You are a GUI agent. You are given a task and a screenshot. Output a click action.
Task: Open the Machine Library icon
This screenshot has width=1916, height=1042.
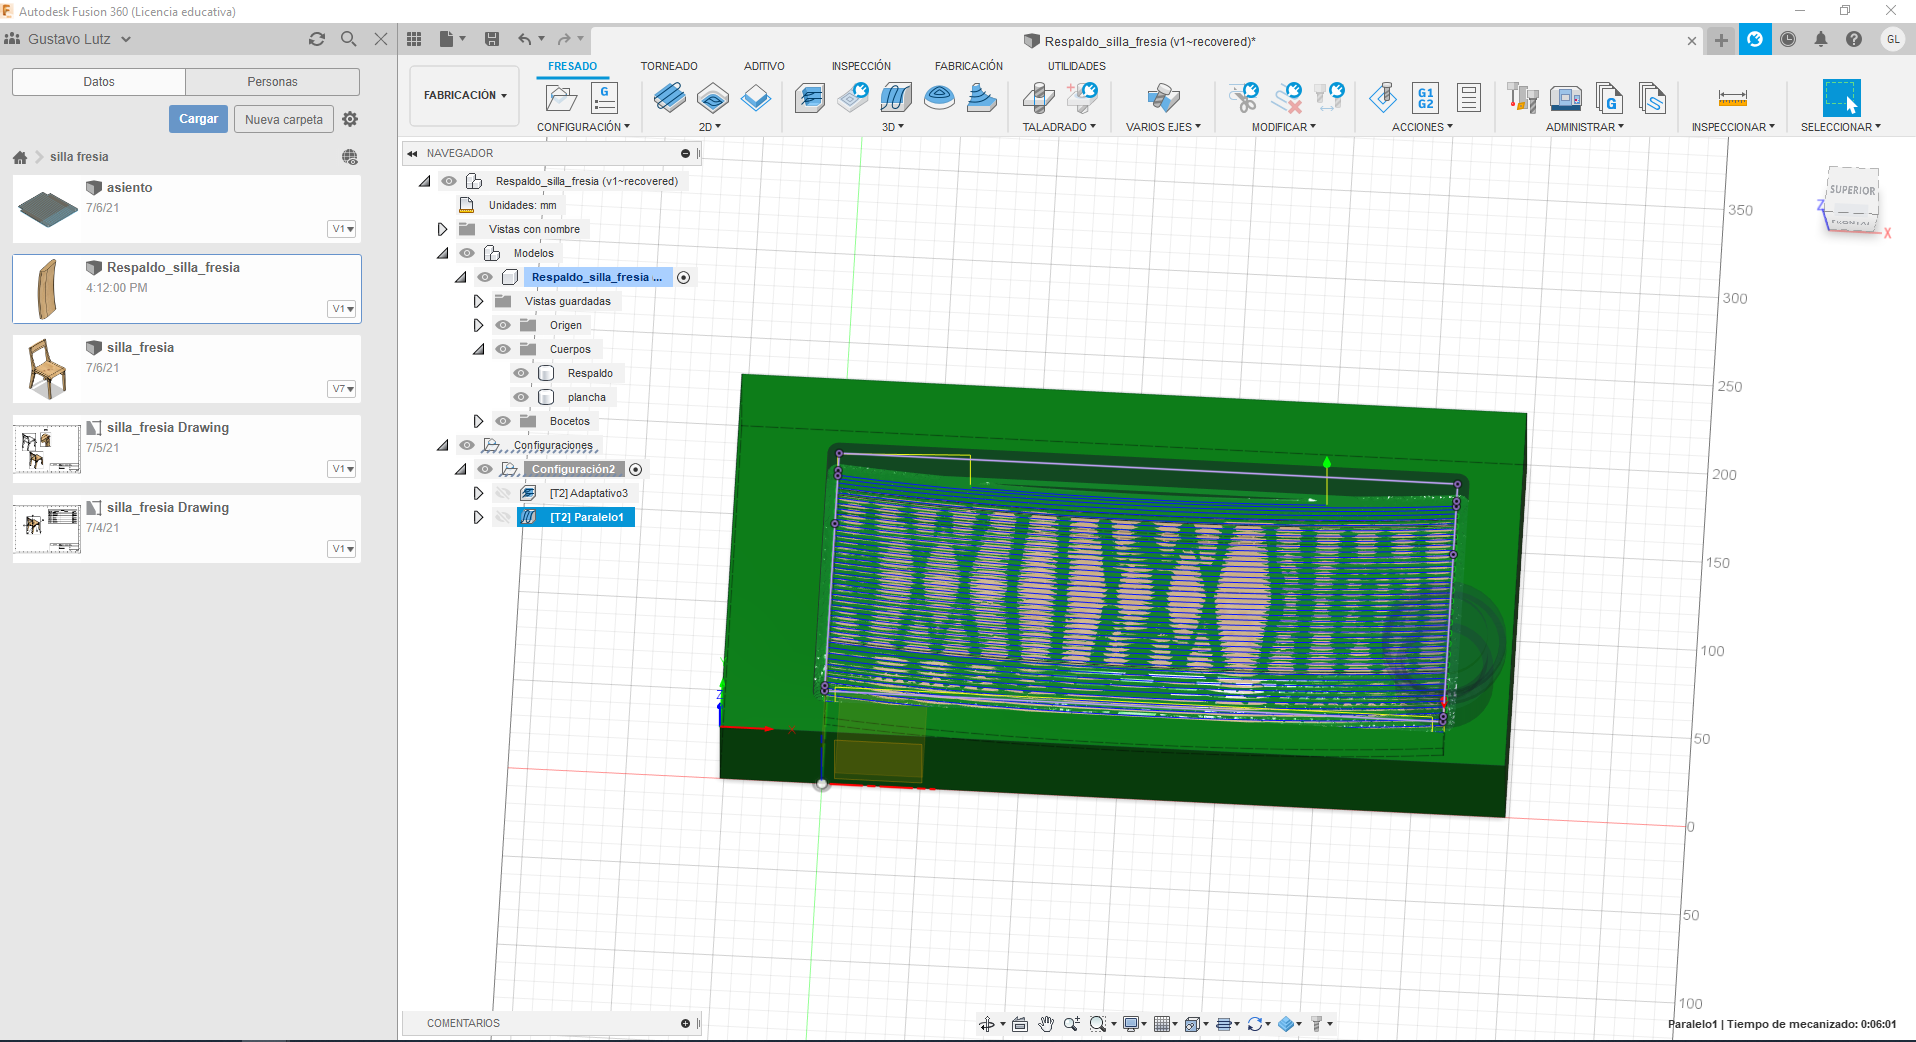[x=1566, y=98]
